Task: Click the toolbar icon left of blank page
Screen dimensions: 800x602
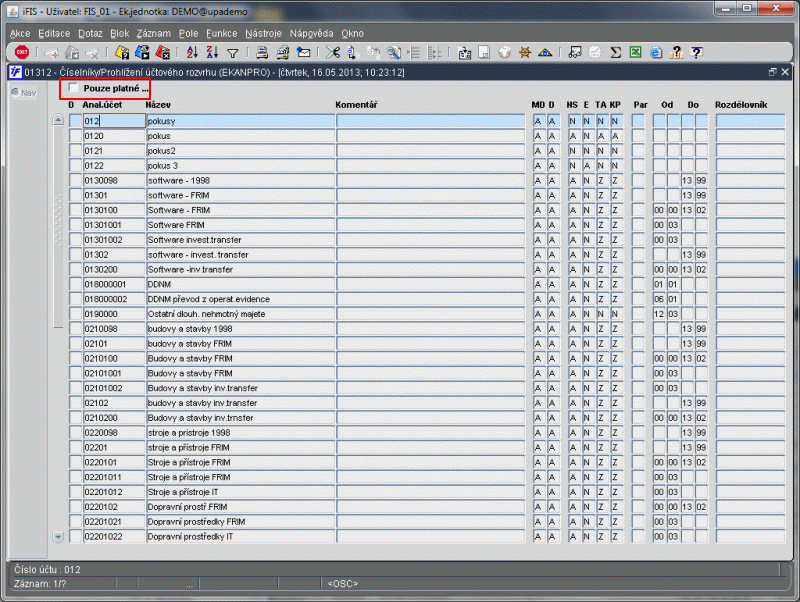Action: pos(464,52)
